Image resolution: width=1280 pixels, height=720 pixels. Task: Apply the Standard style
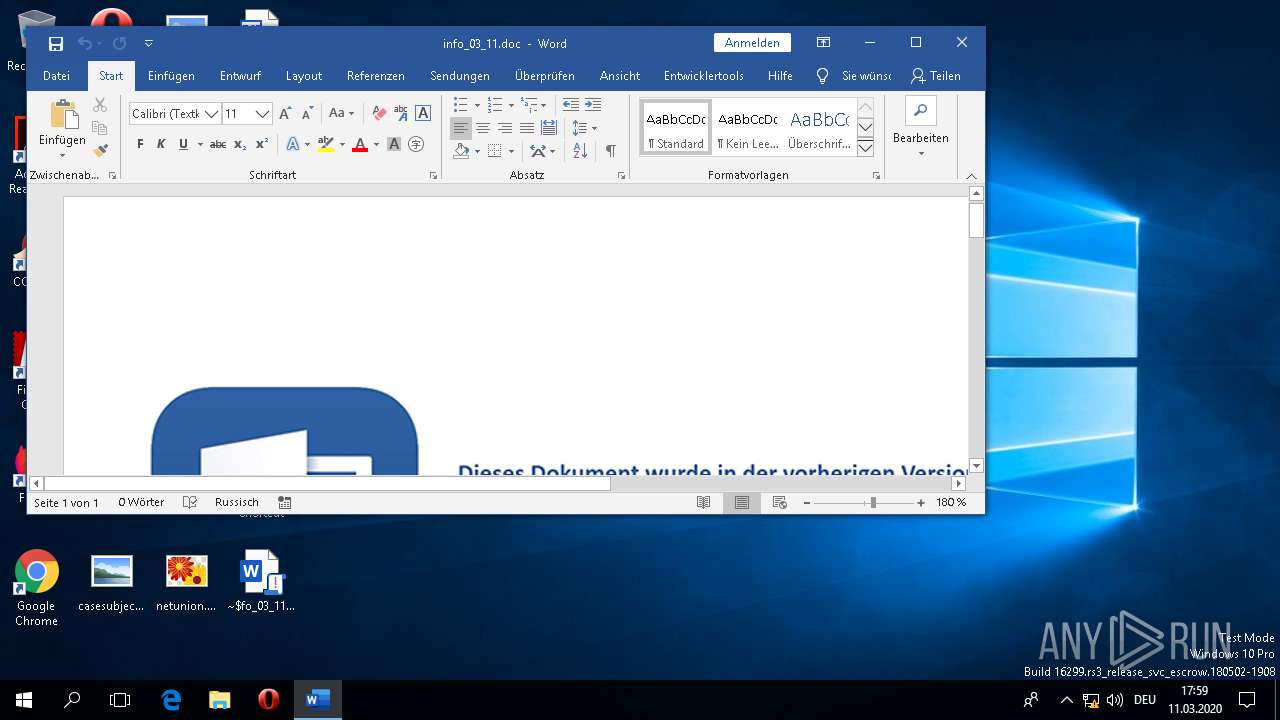[x=676, y=128]
